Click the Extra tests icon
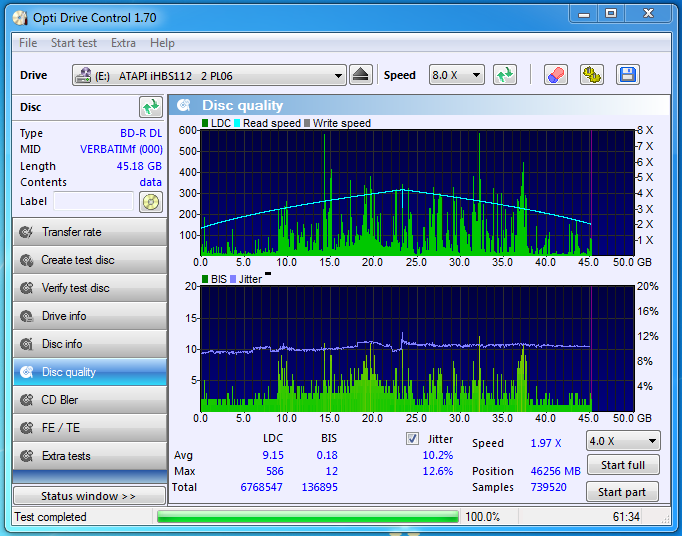 click(26, 456)
